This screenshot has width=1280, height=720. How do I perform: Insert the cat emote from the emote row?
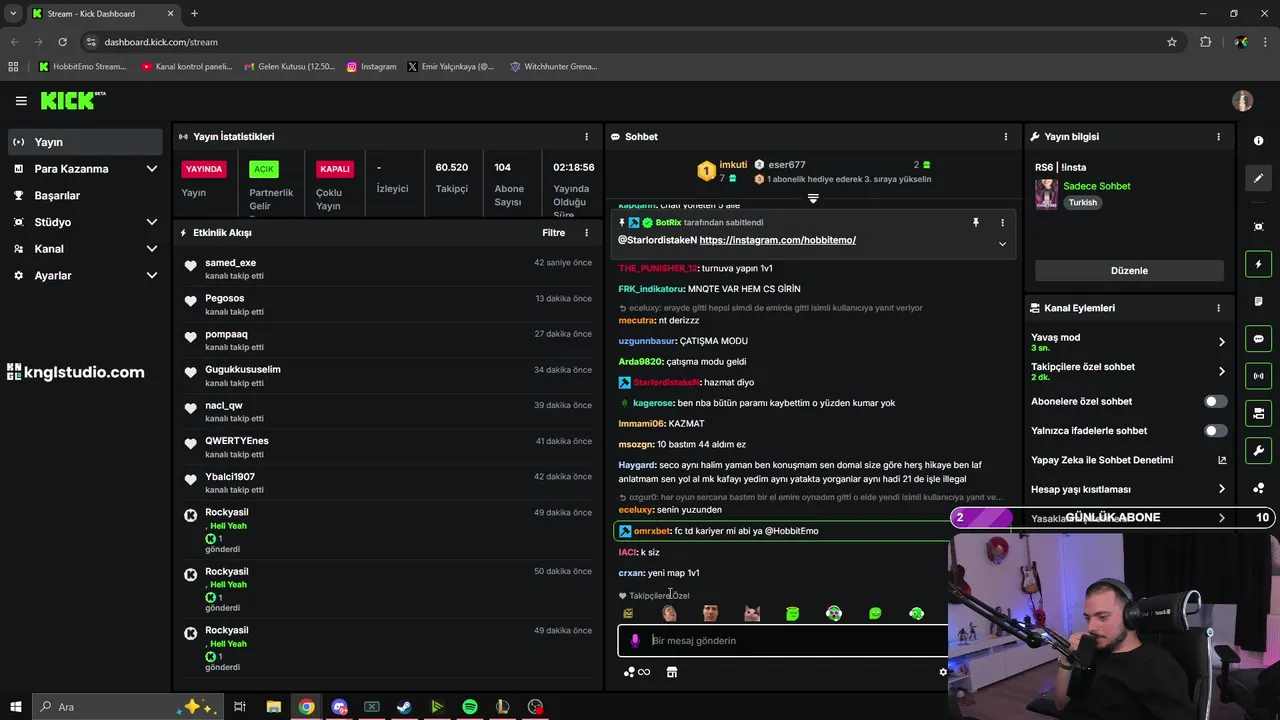pos(752,613)
